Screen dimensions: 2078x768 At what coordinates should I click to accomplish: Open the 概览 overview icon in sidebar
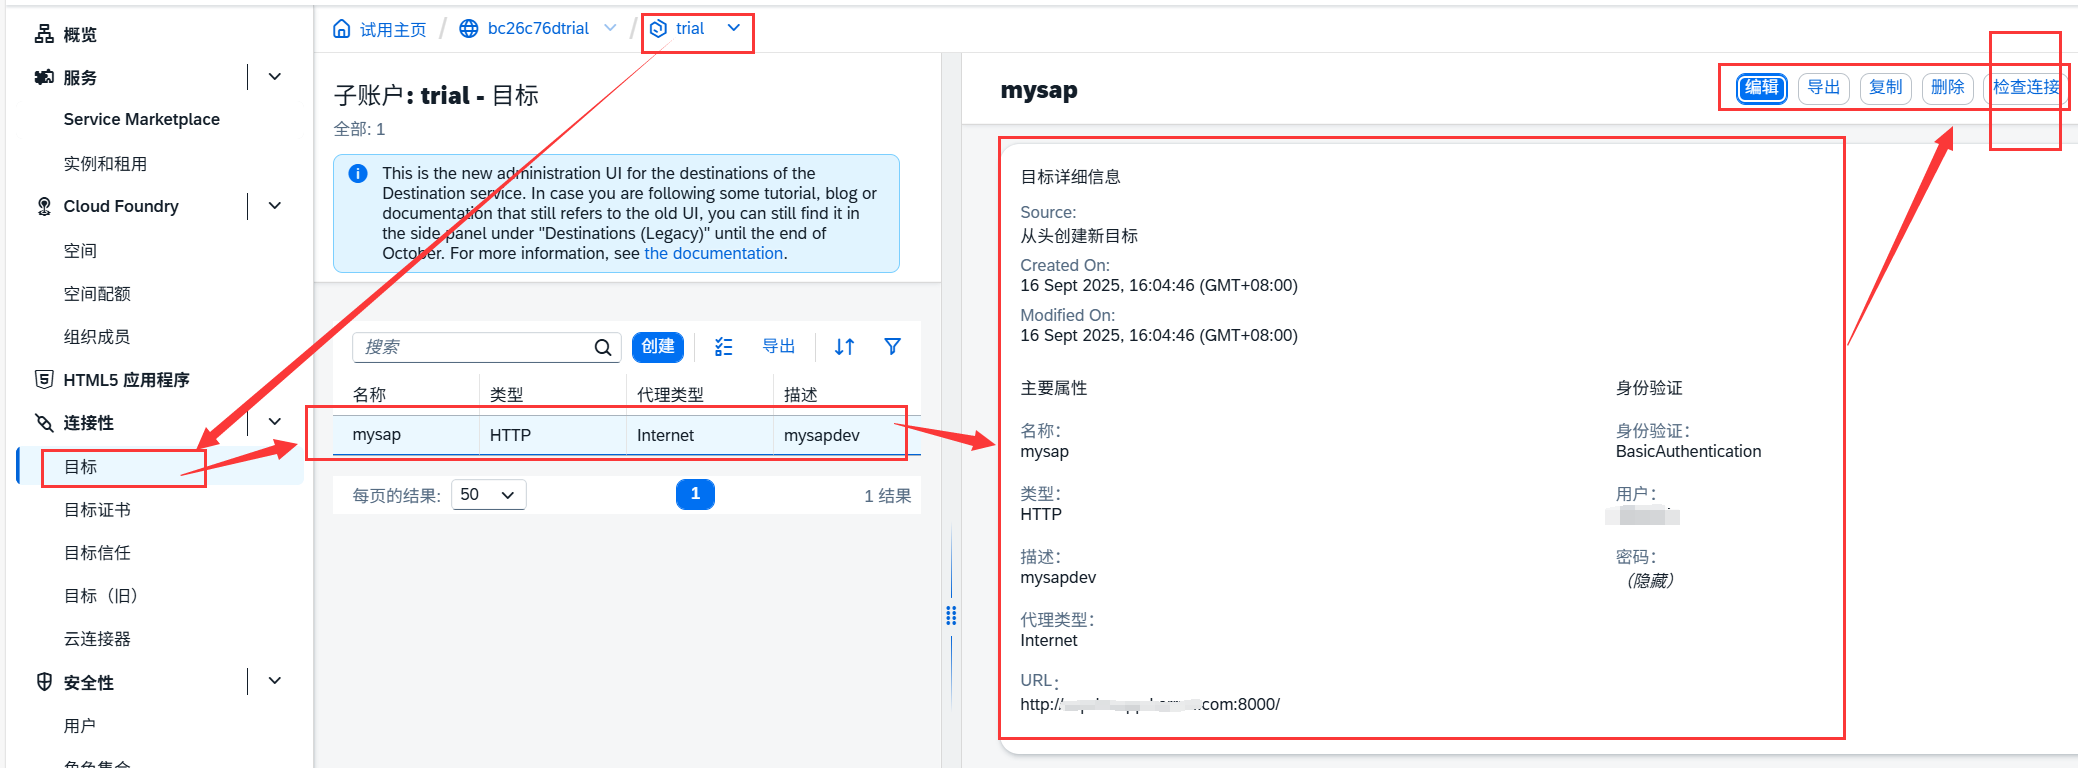coord(44,34)
